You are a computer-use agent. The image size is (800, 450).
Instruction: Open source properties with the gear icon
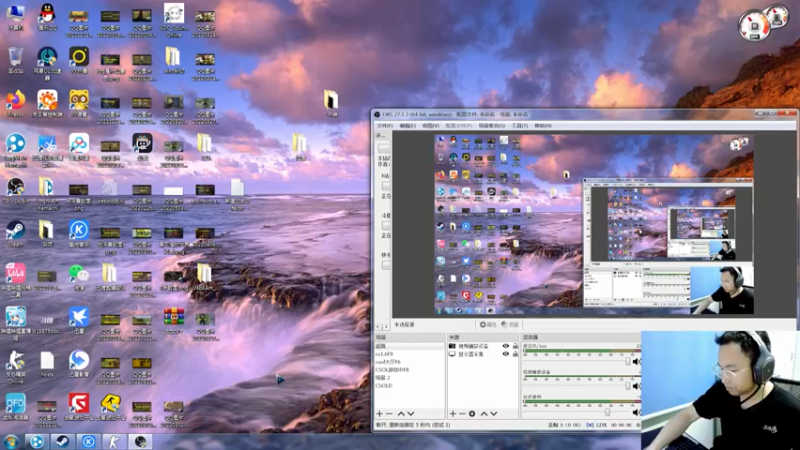pyautogui.click(x=472, y=413)
